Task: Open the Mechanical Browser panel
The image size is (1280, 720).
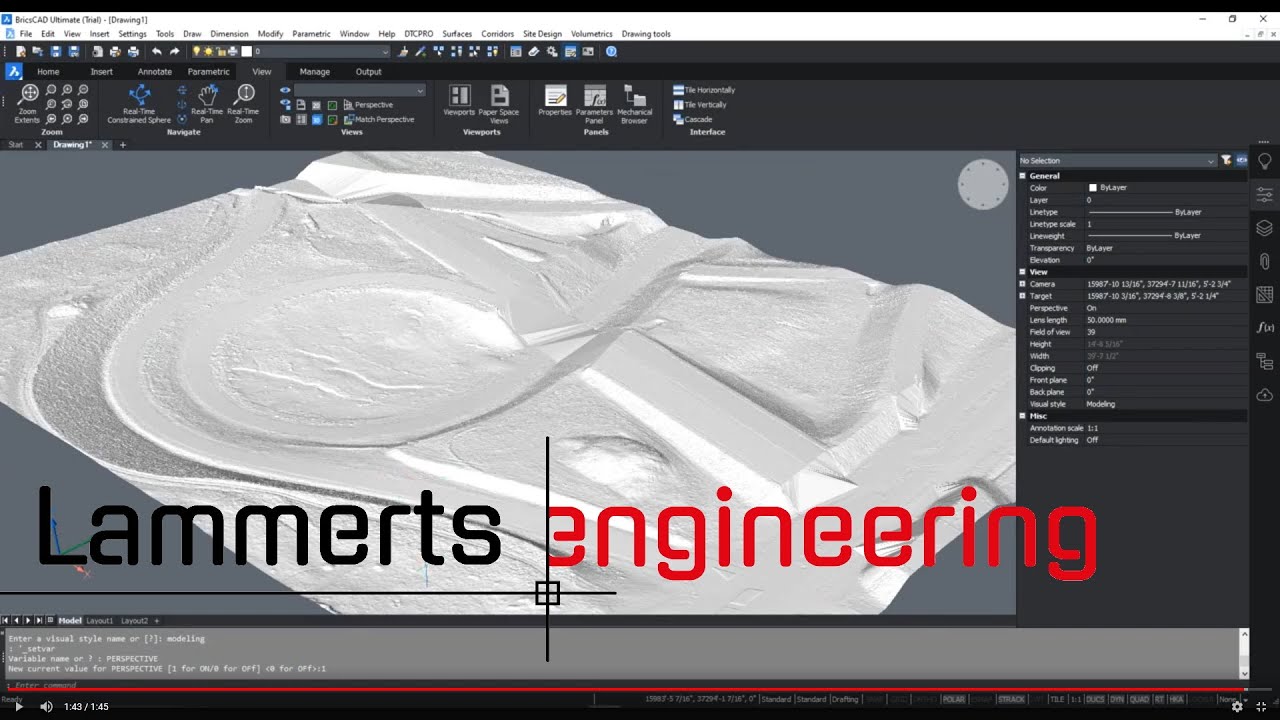Action: coord(635,104)
